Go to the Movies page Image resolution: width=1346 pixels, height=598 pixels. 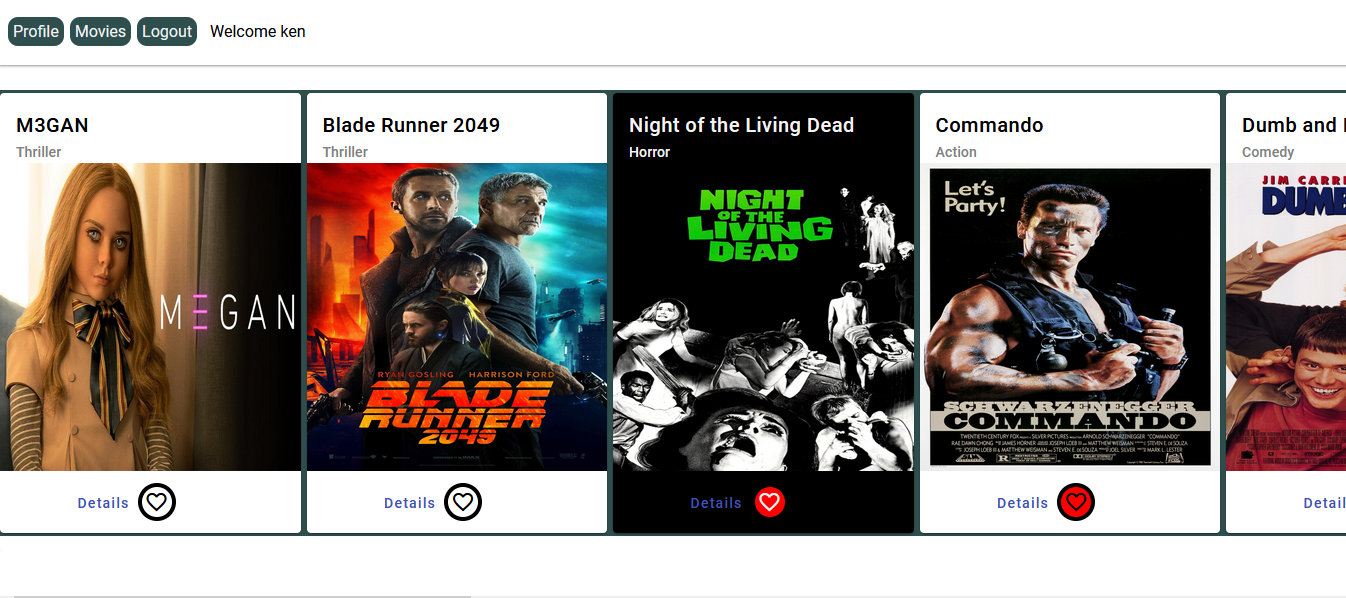100,32
